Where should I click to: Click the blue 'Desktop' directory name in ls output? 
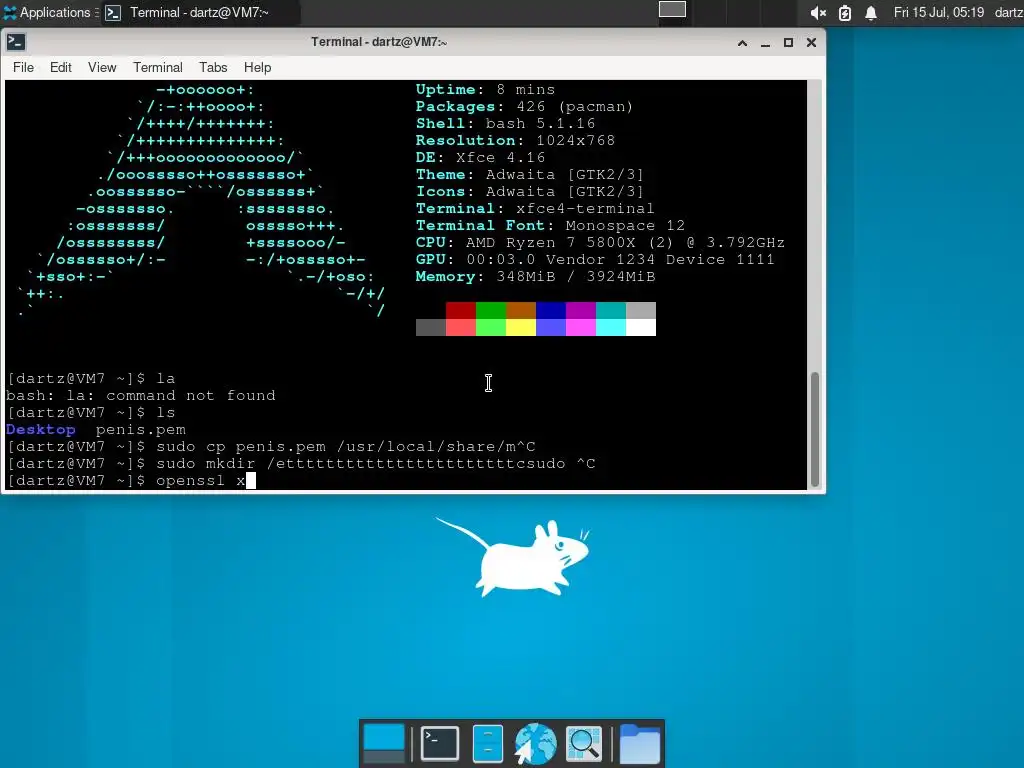click(40, 430)
